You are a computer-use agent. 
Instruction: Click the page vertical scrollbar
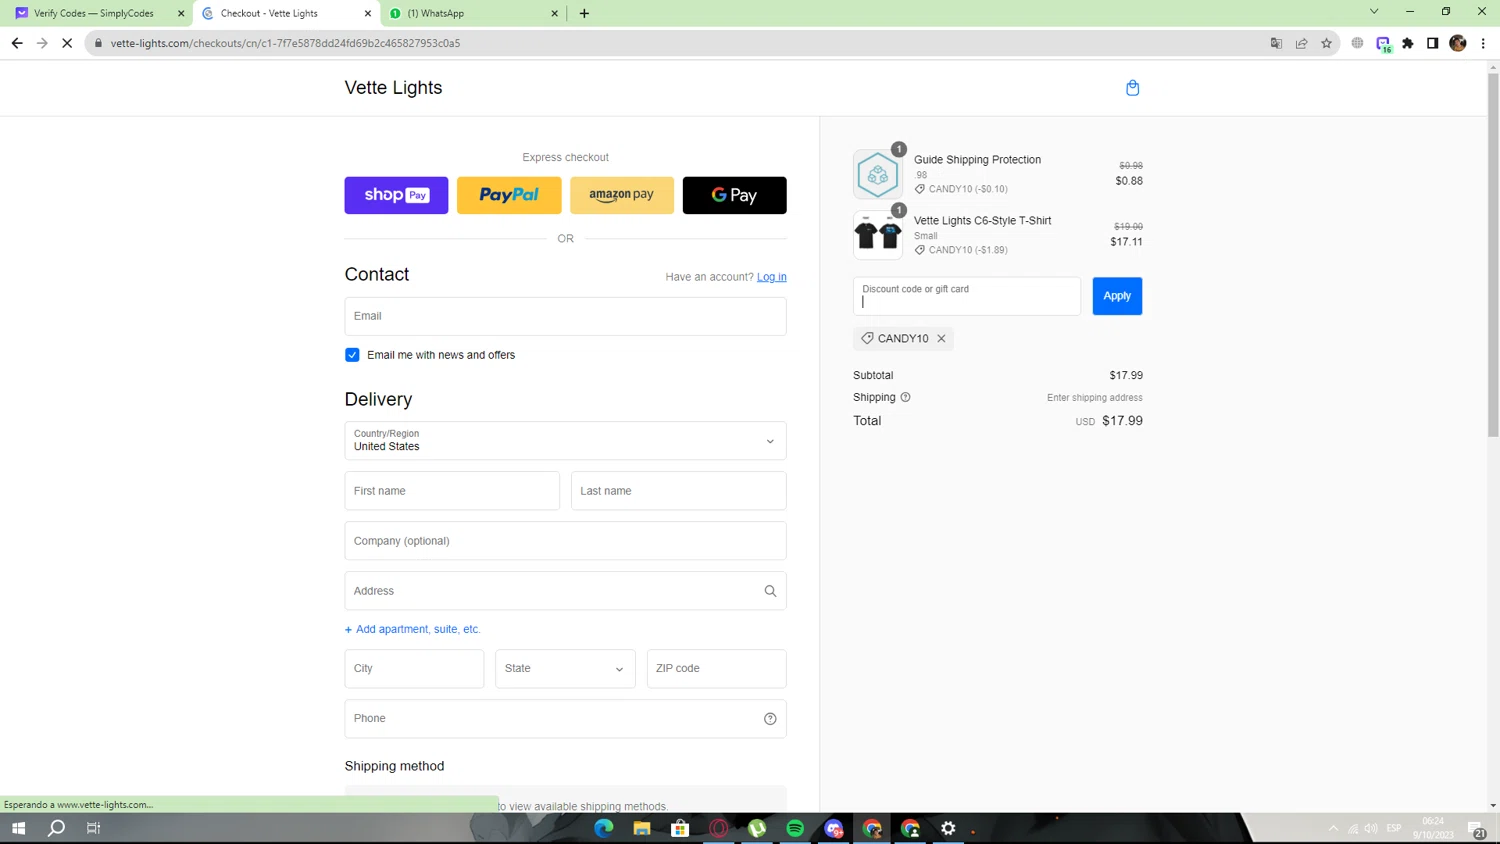(1493, 255)
